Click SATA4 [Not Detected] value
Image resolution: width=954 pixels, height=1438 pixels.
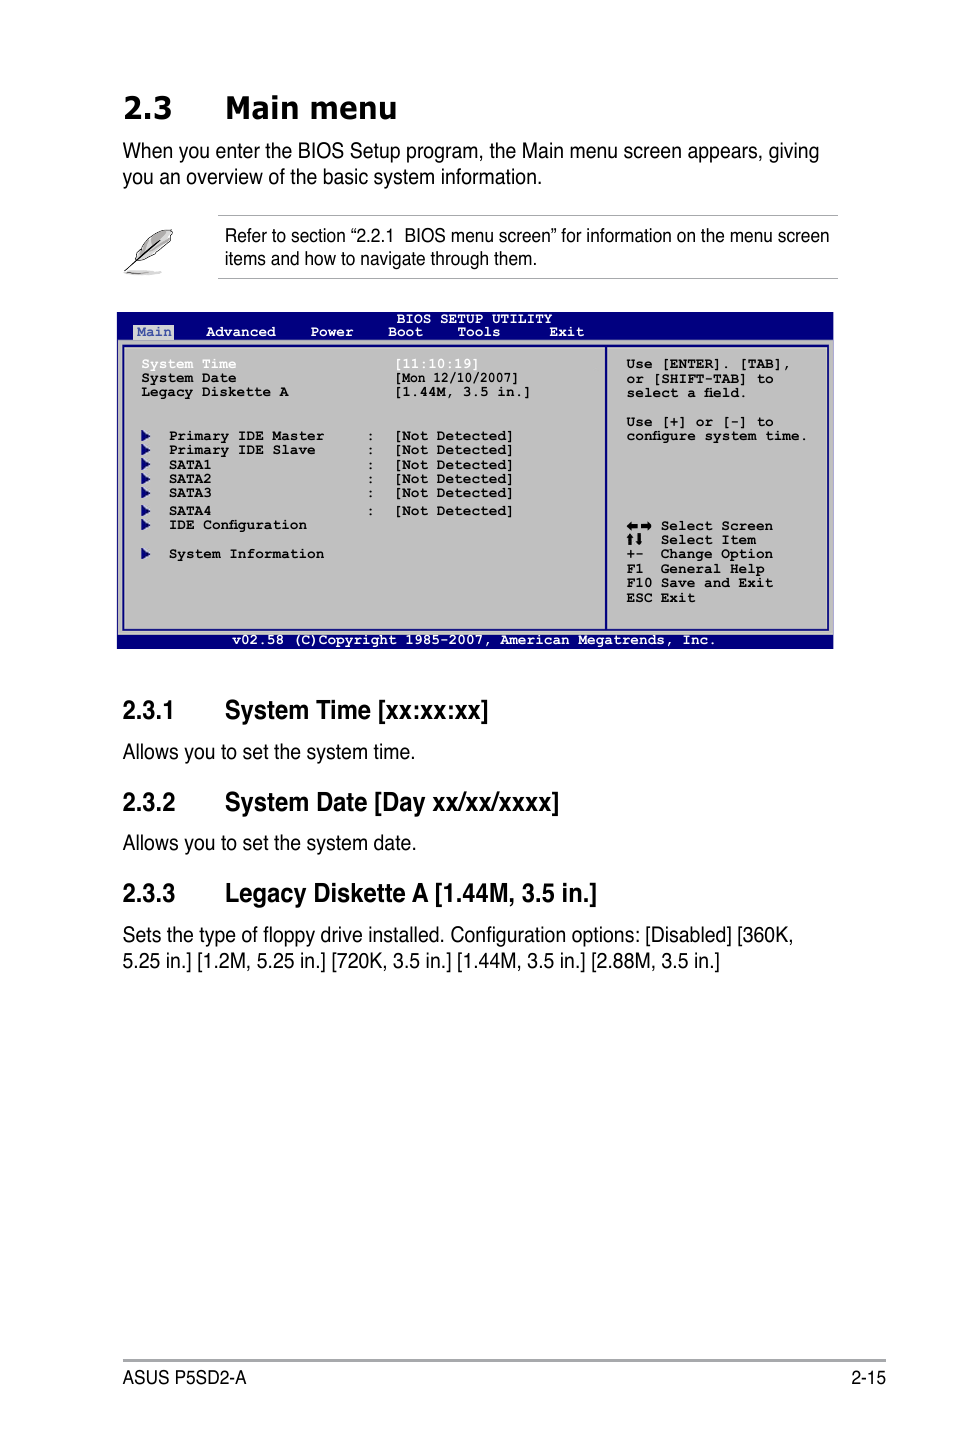click(x=454, y=511)
